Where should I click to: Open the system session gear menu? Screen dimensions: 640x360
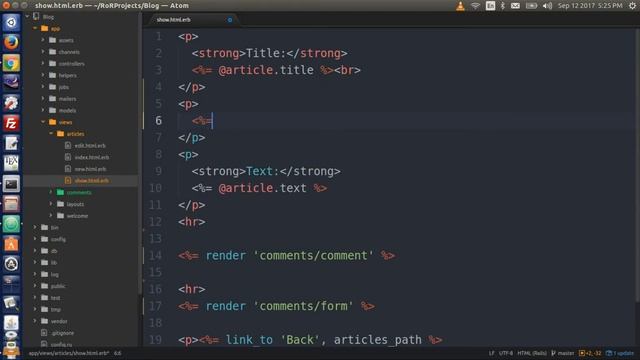[x=632, y=6]
